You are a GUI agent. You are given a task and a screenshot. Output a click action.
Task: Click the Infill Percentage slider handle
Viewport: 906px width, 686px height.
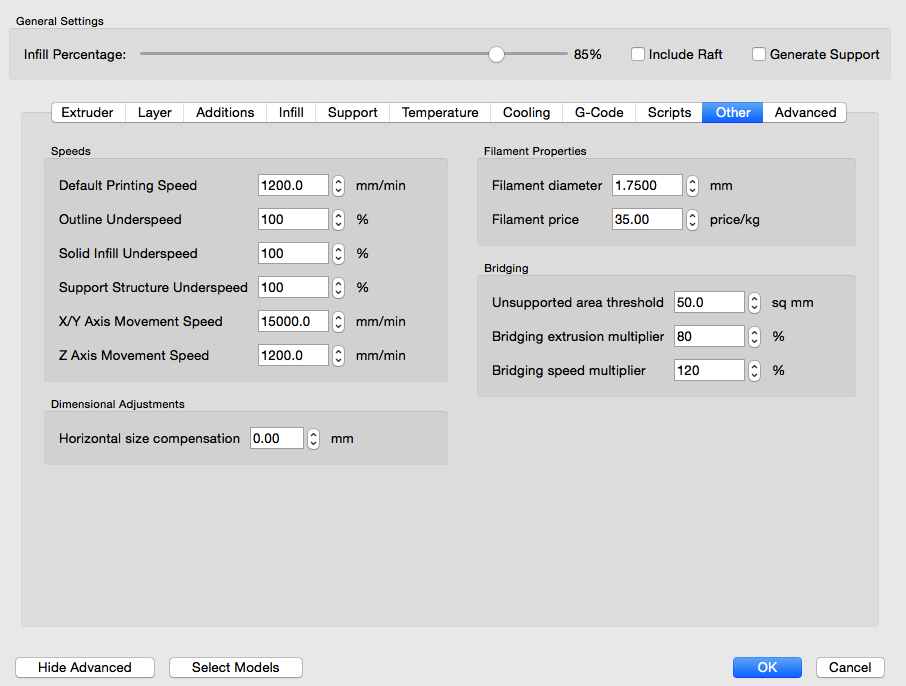496,55
